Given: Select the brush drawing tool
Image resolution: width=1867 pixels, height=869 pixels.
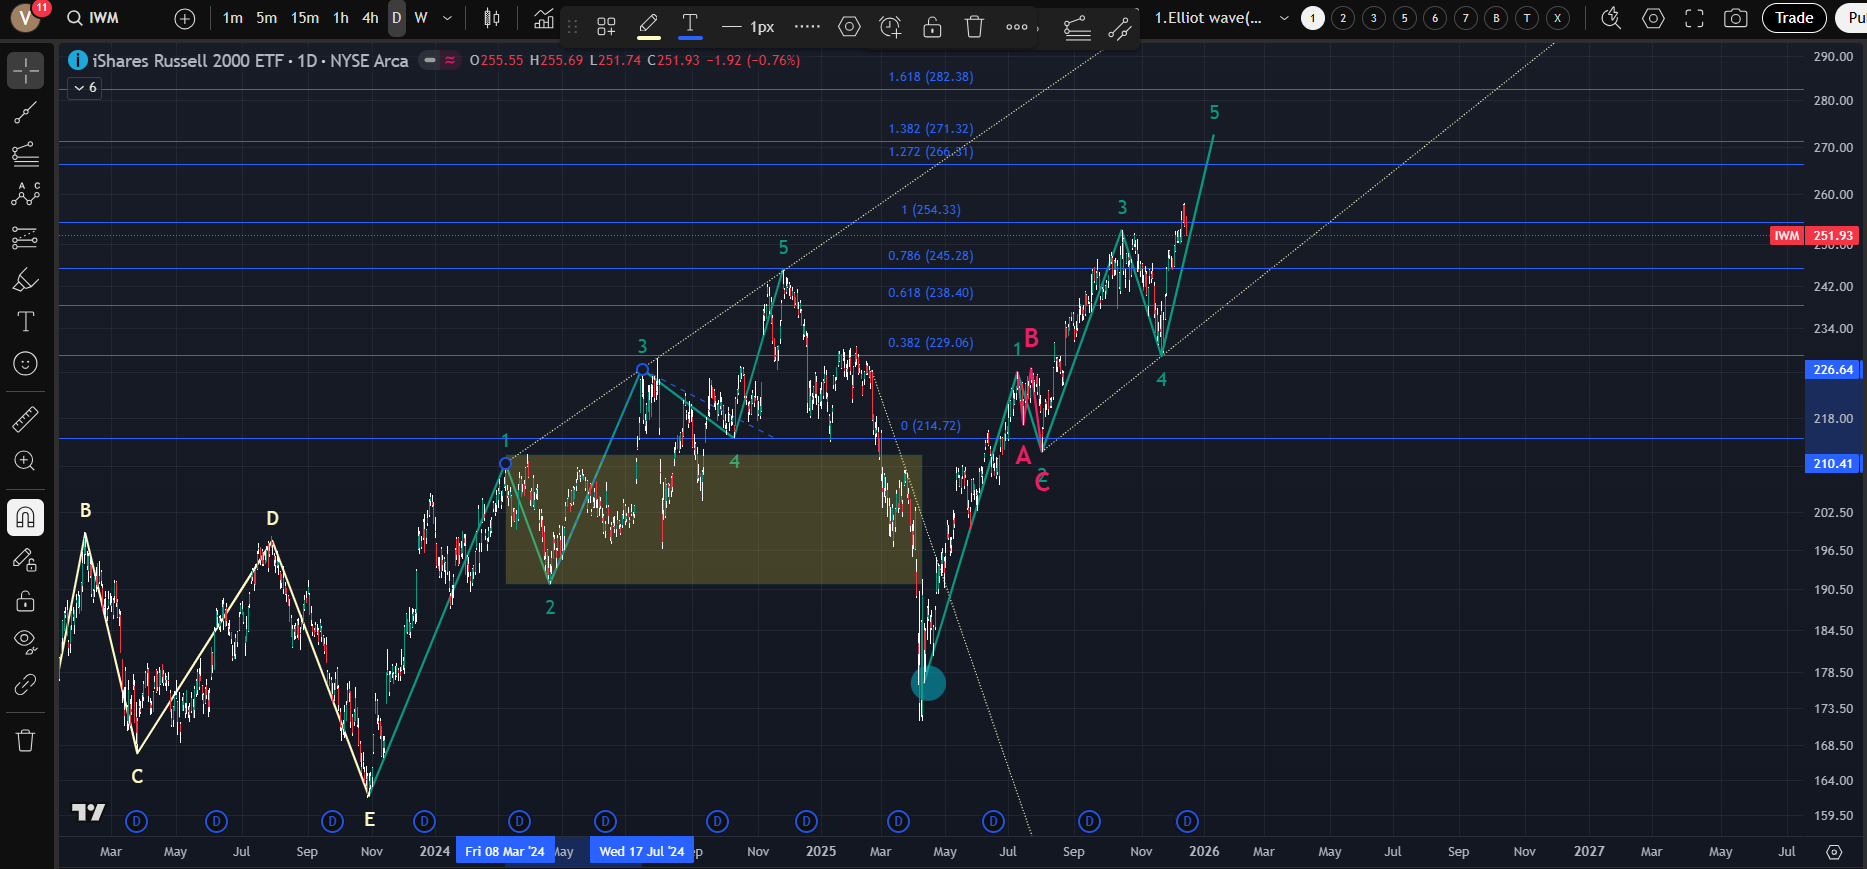Looking at the screenshot, I should [x=25, y=281].
